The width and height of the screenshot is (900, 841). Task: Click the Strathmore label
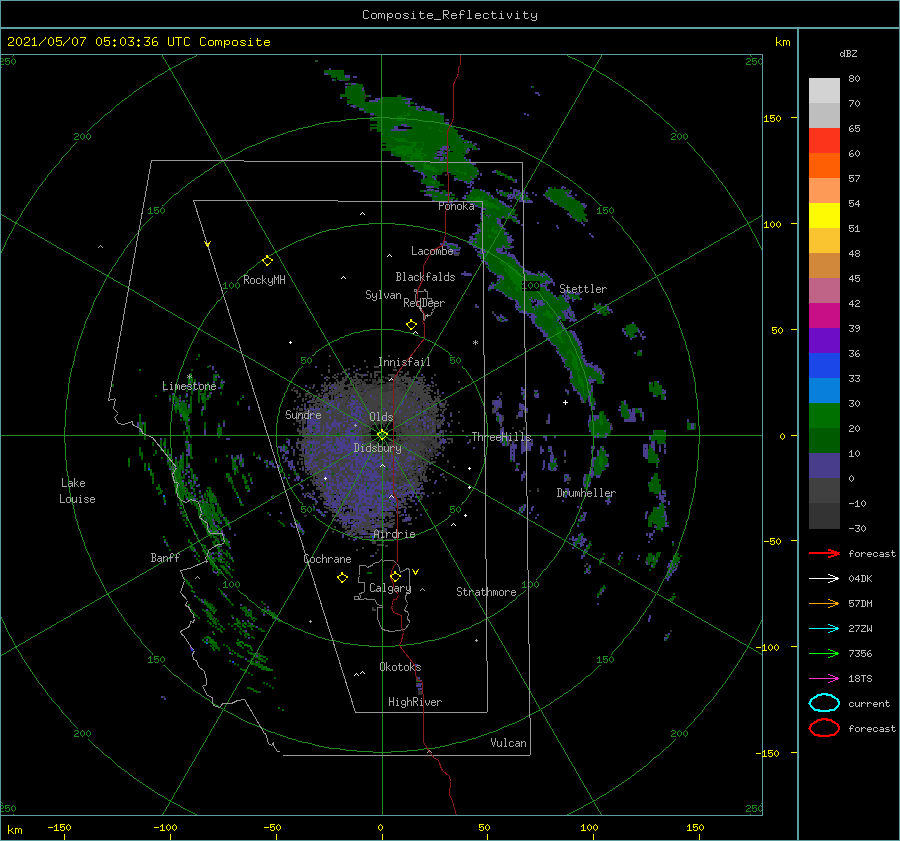click(486, 592)
